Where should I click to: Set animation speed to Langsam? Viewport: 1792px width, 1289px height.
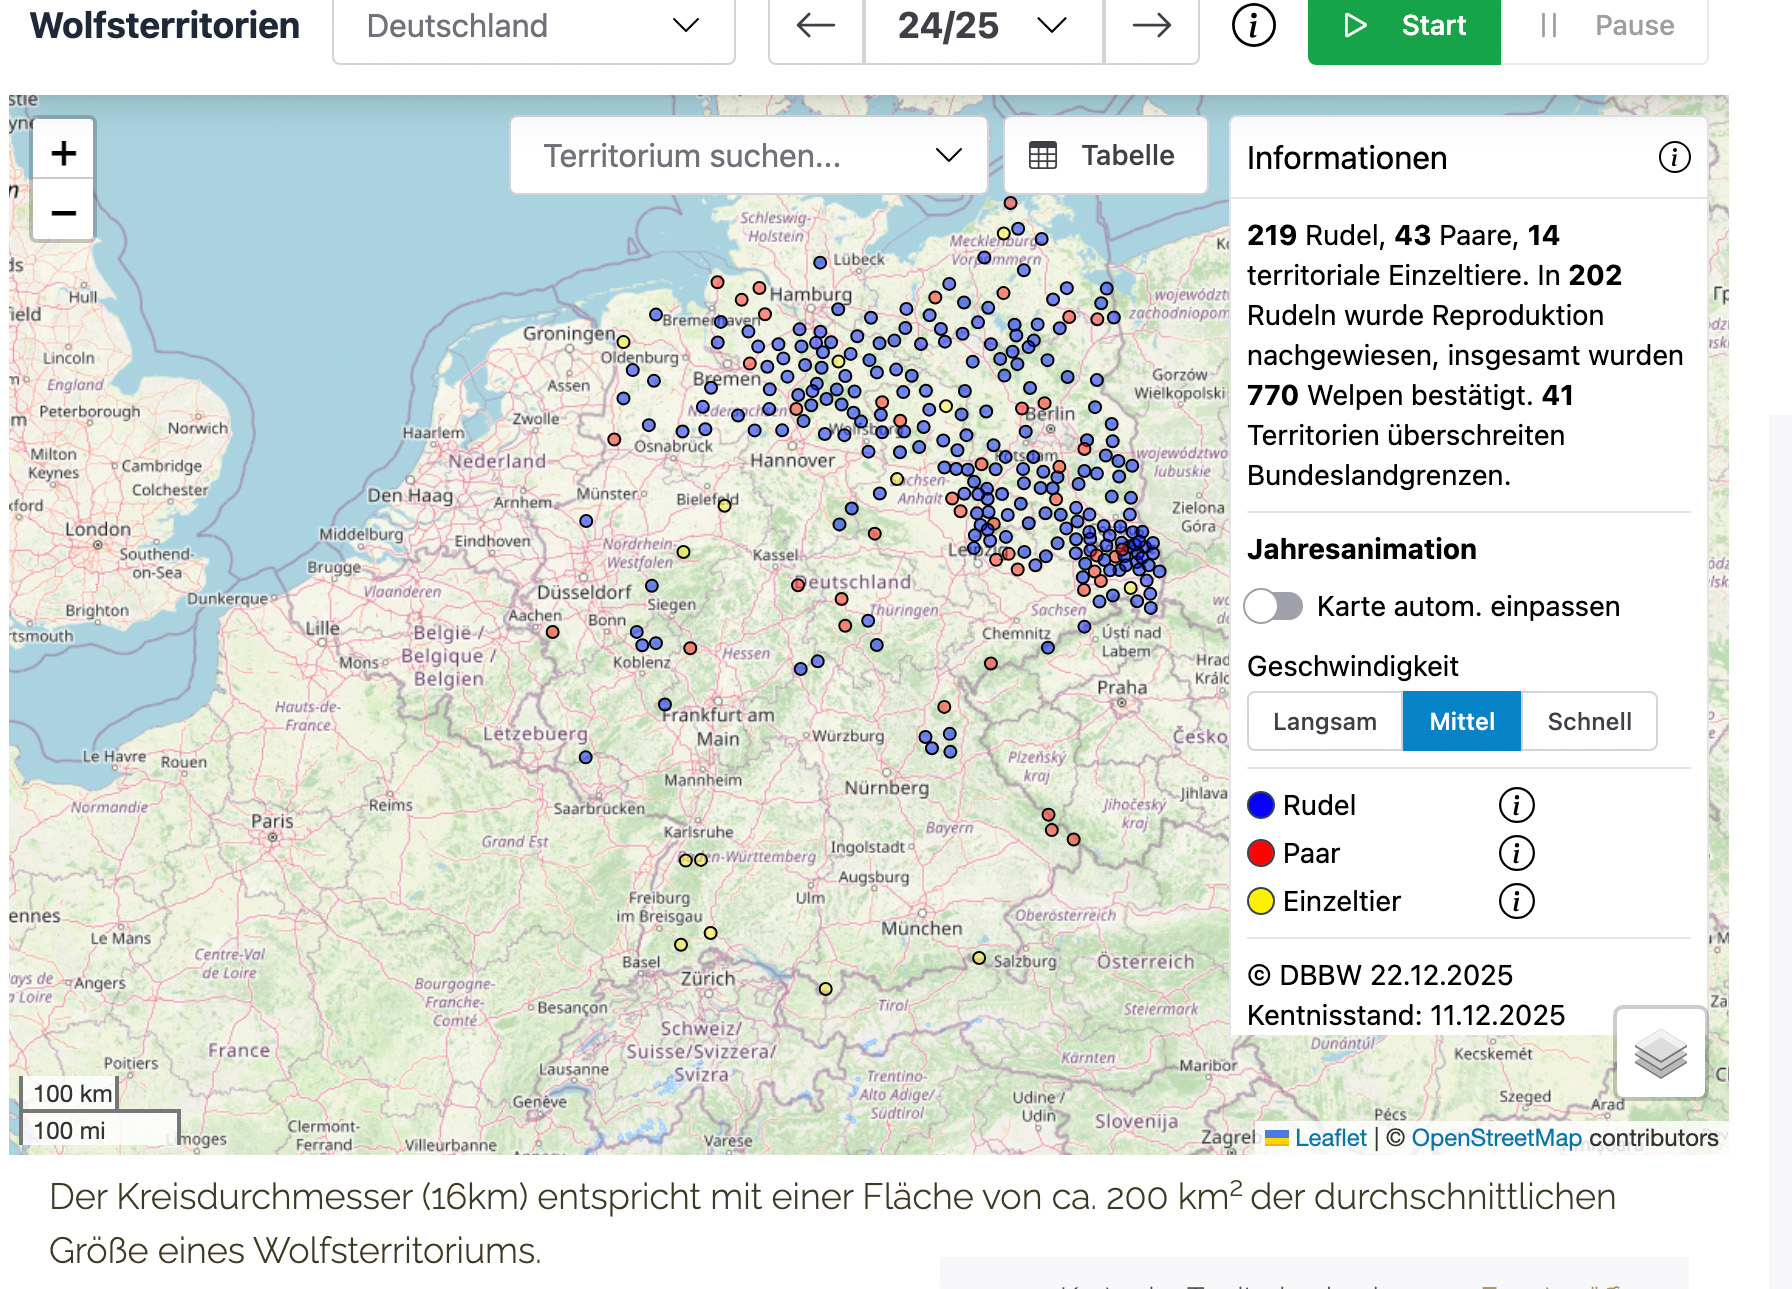pos(1324,721)
